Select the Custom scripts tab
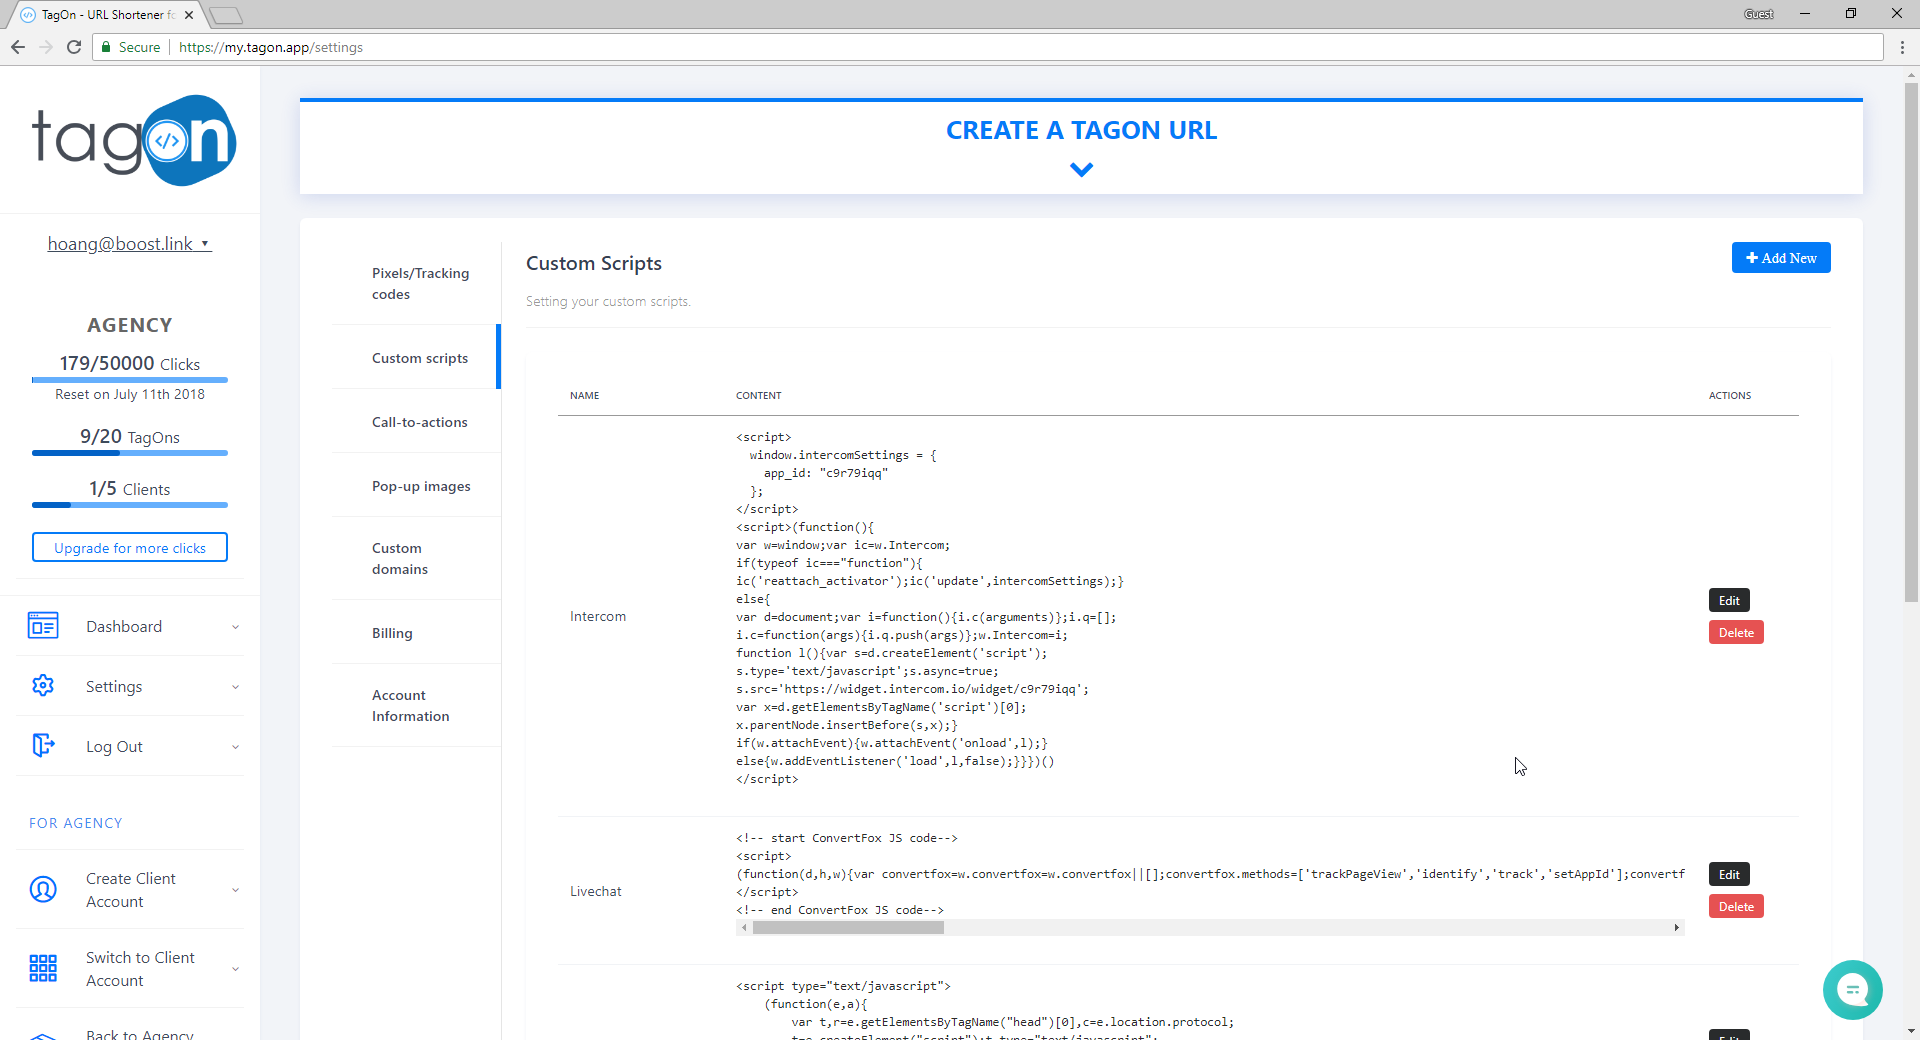1920x1040 pixels. point(416,357)
